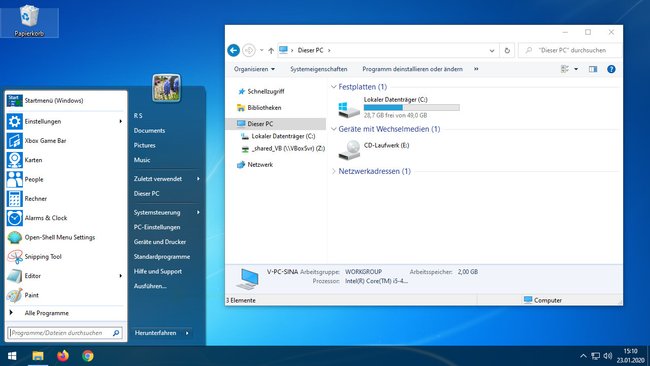Screen dimensions: 650x366
Task: Open address bar history dropdown
Action: pyautogui.click(x=492, y=51)
